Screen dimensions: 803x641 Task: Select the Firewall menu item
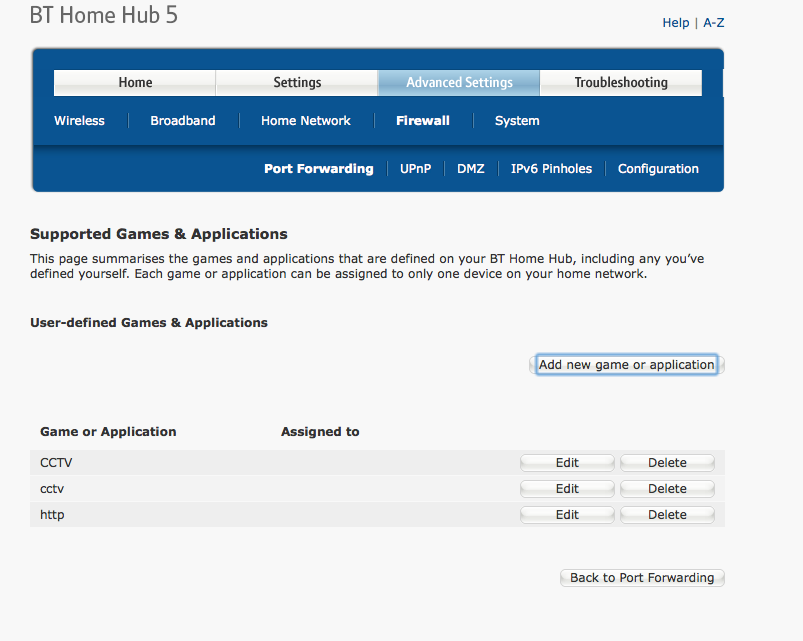tap(422, 120)
